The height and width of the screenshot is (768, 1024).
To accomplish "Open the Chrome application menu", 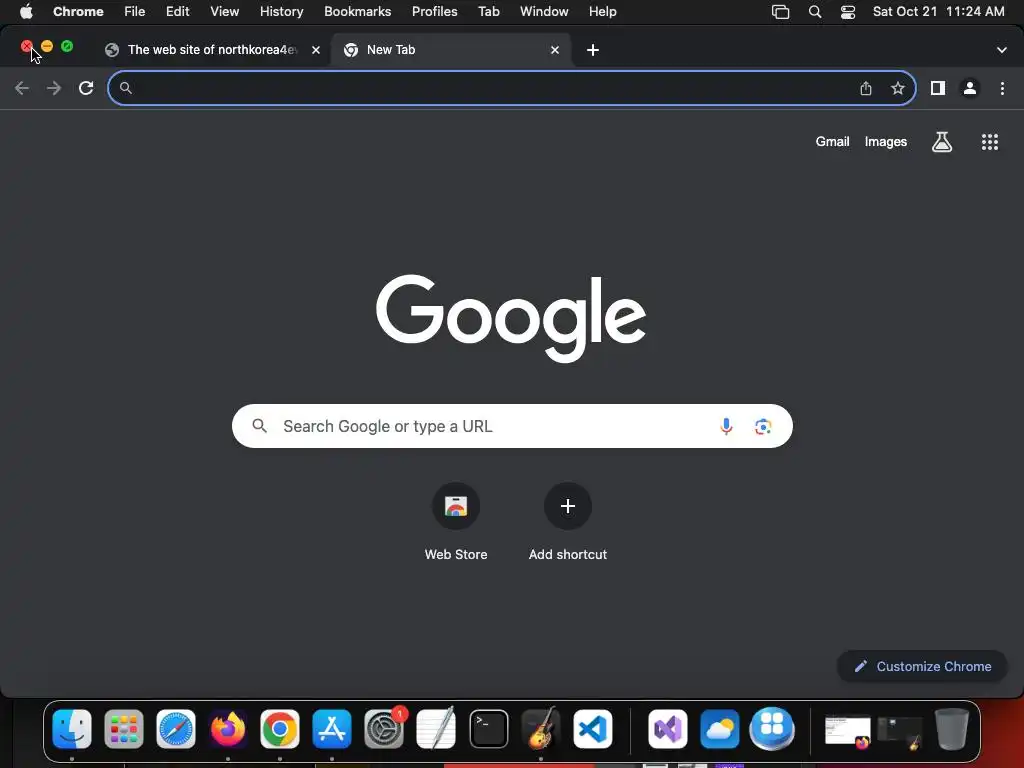I will pos(78,12).
